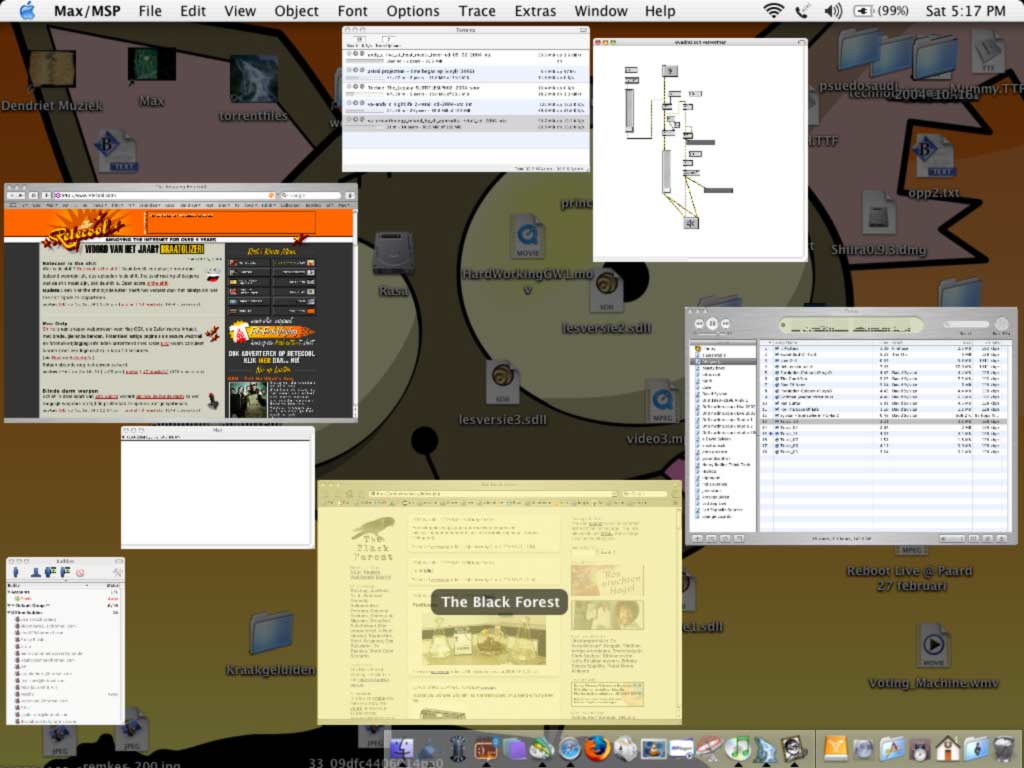This screenshot has width=1024, height=768.
Task: Click the menu bar clock Sat 5:17 PM
Action: (x=965, y=10)
